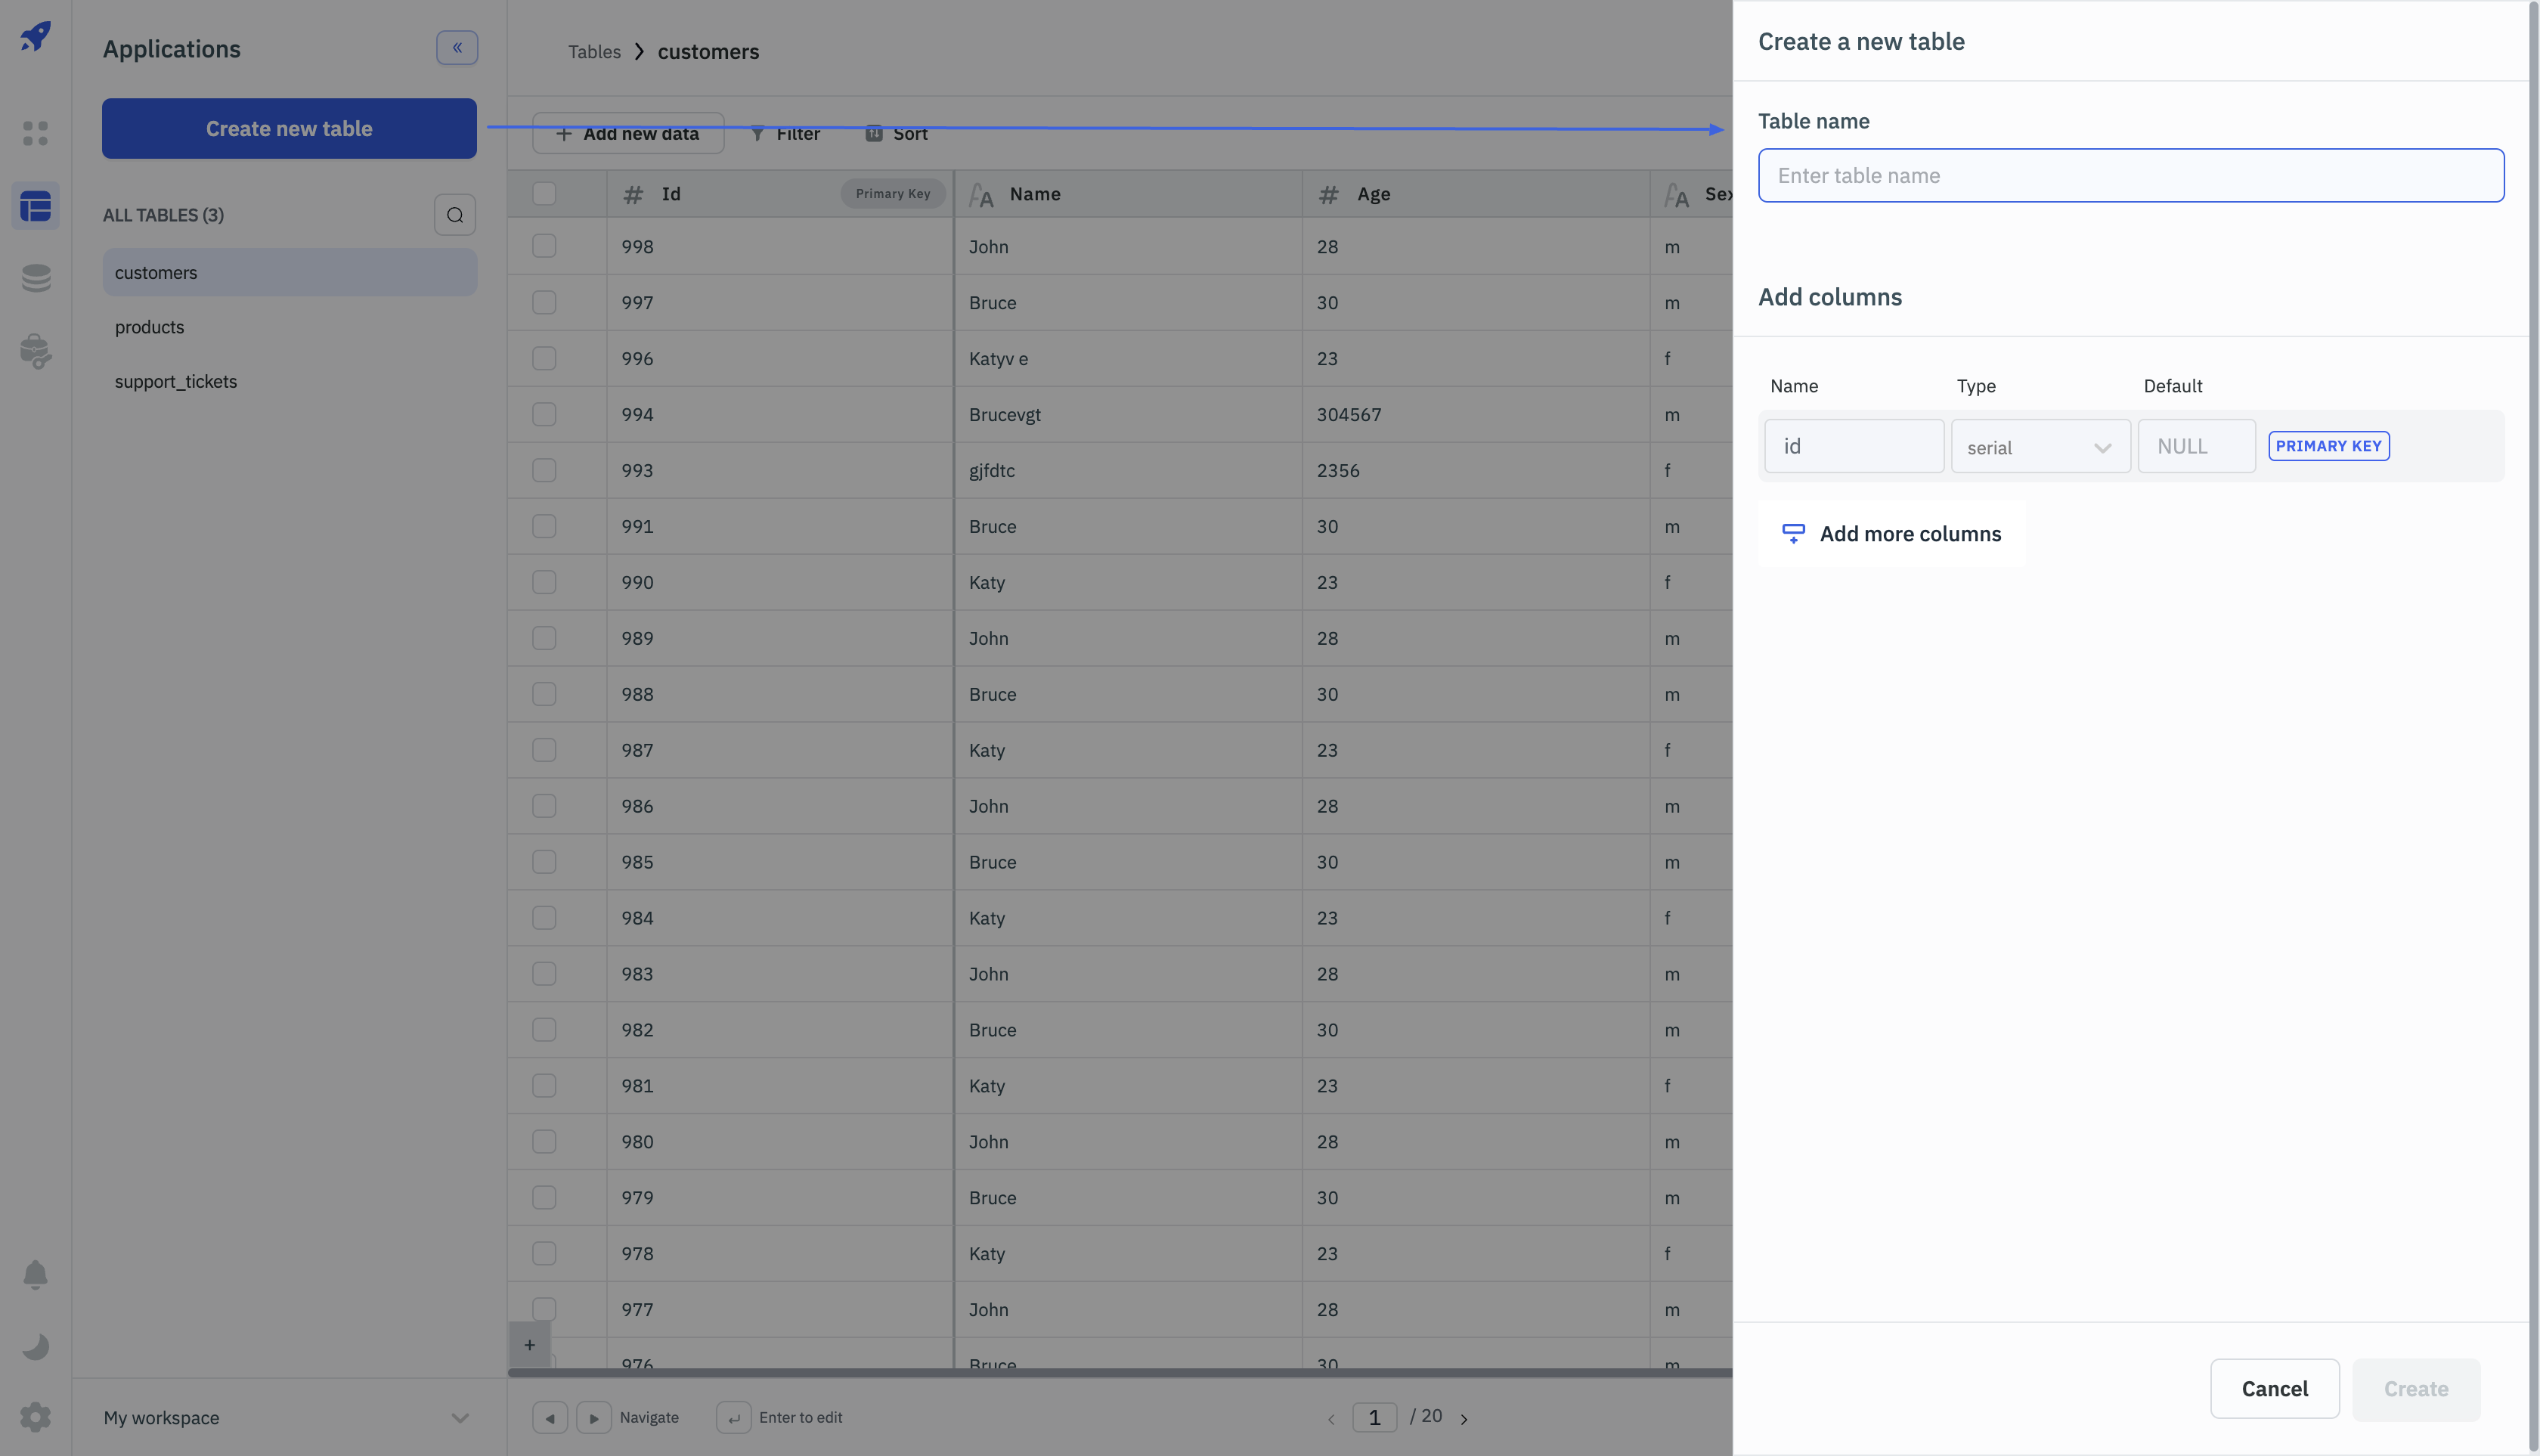Collapse the Applications panel with double-chevron

click(456, 48)
